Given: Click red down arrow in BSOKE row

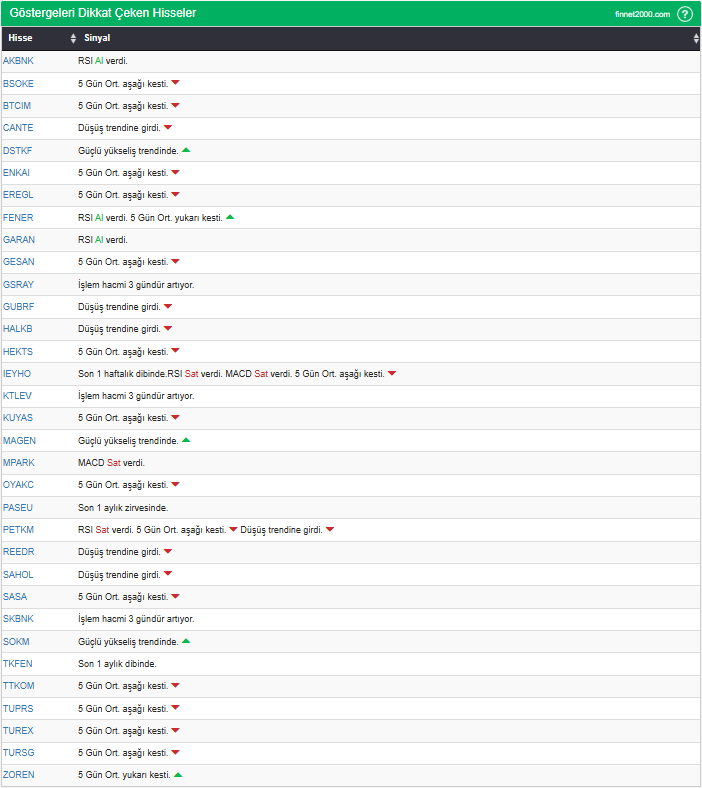Looking at the screenshot, I should [x=175, y=83].
